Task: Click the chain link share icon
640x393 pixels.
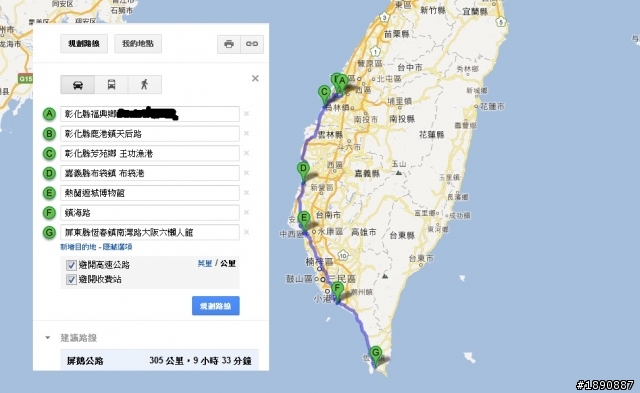Action: click(252, 44)
